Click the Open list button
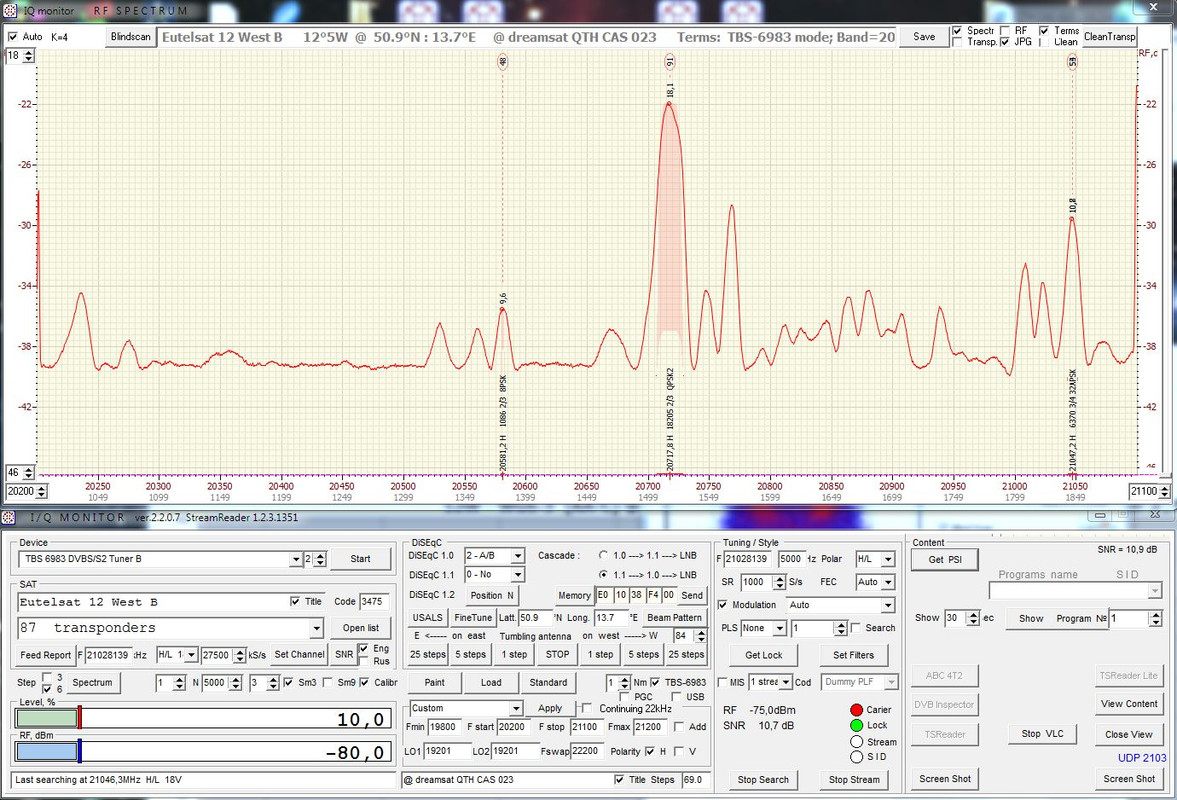 [x=361, y=628]
